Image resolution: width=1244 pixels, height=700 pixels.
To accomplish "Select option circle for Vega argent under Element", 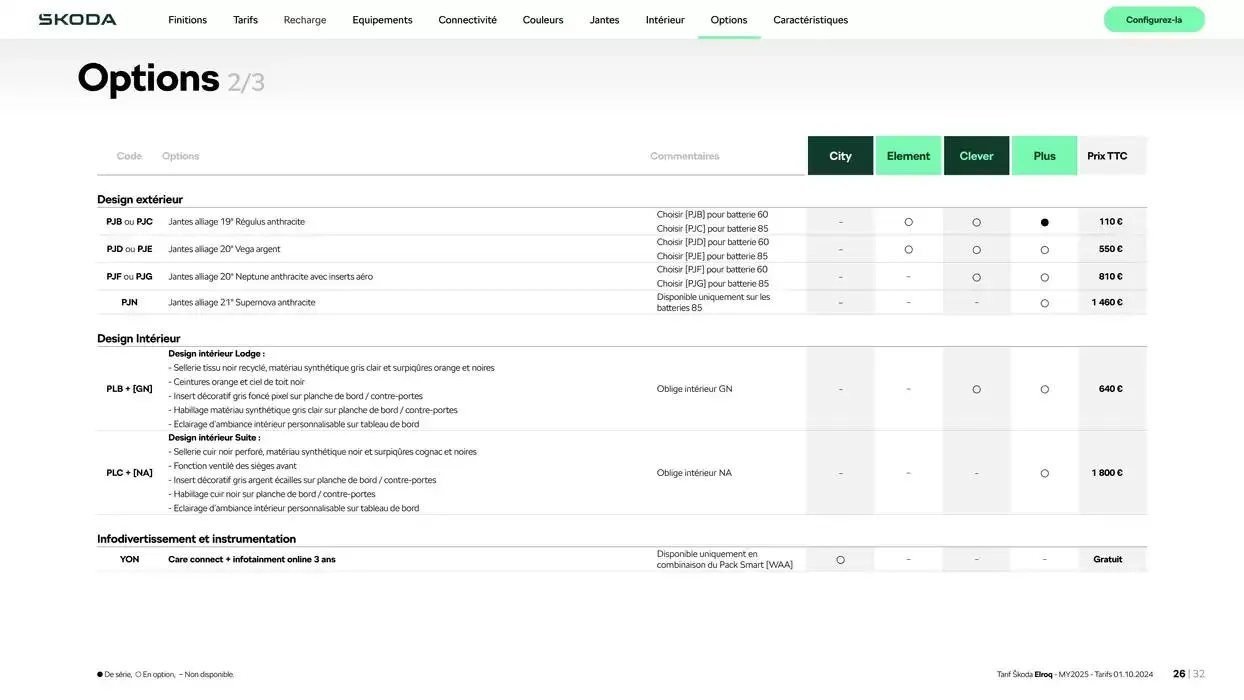I will (908, 250).
